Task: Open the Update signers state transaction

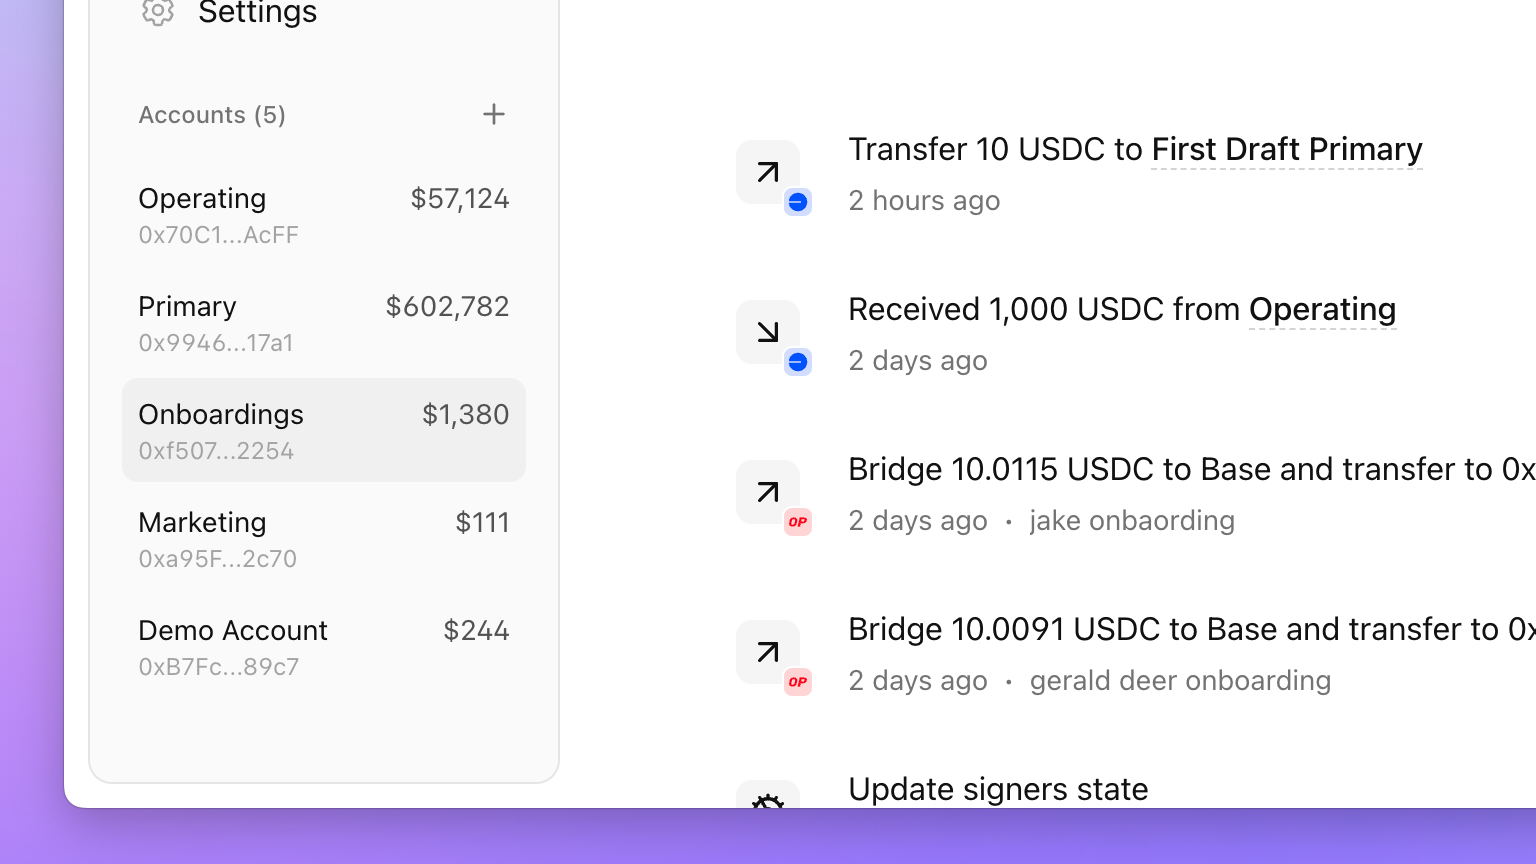Action: coord(998,789)
